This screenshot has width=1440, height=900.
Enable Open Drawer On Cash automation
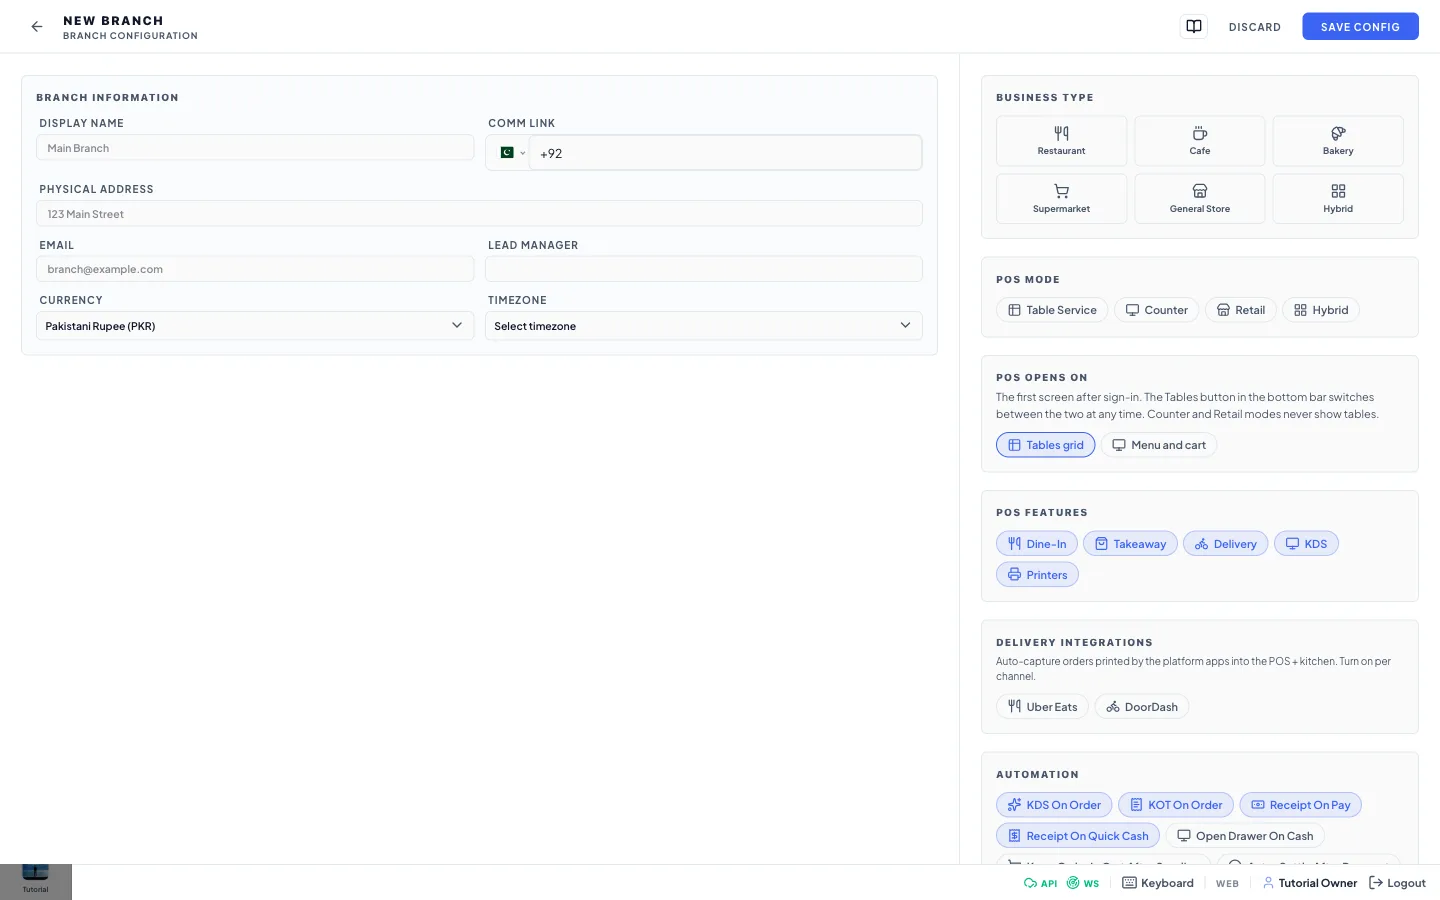click(1245, 836)
